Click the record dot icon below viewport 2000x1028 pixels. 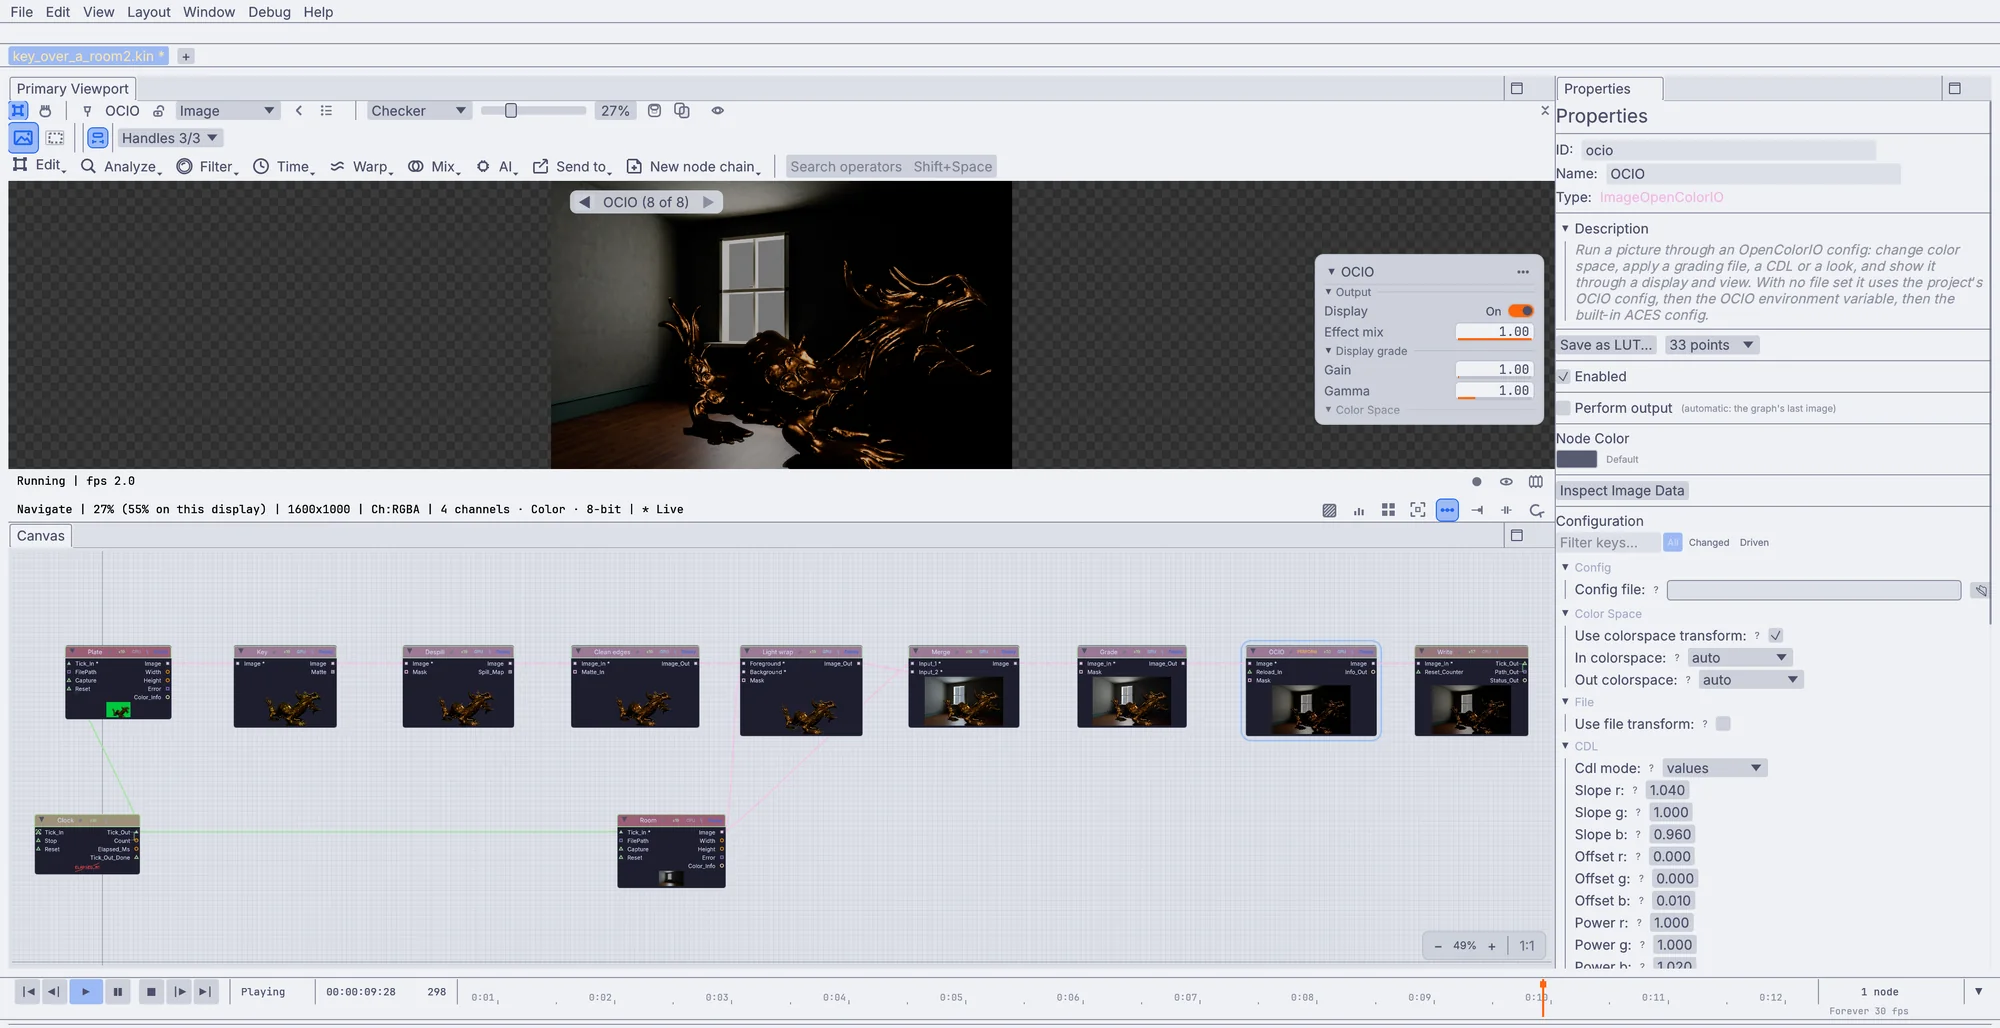(x=1476, y=482)
